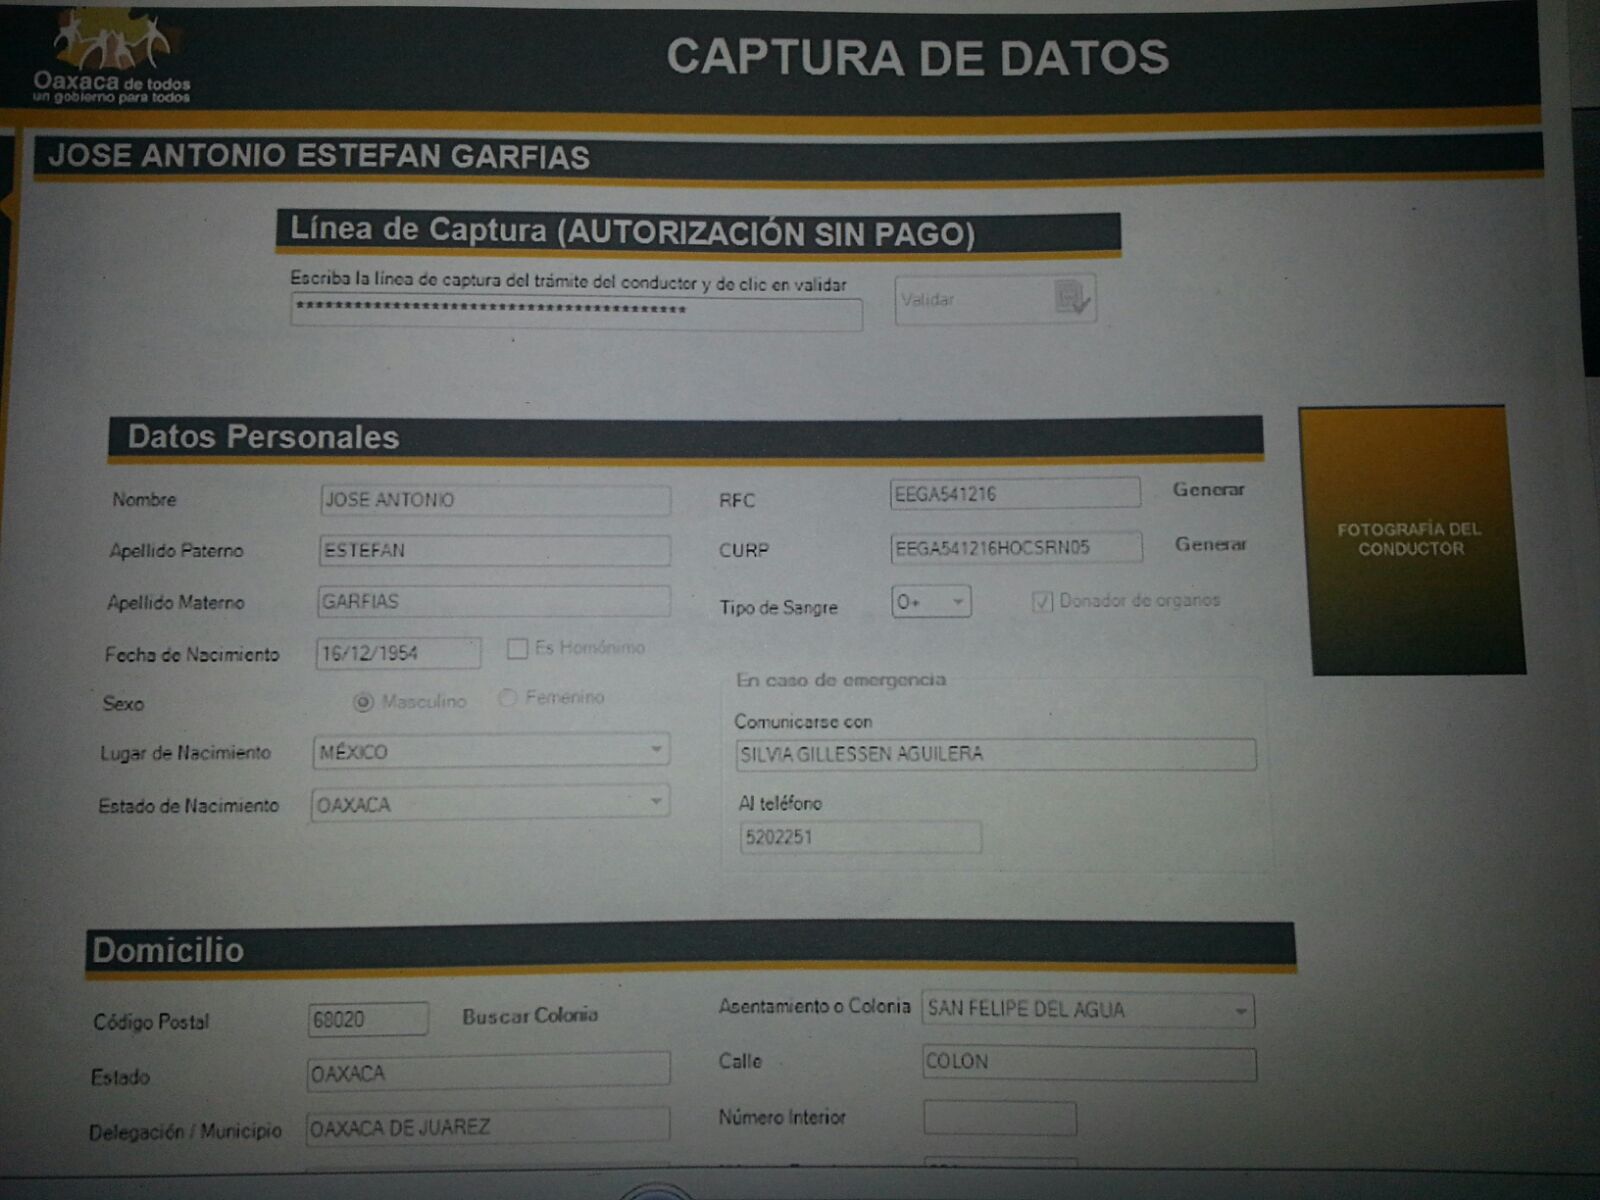Open the Tipo de Sangre dropdown
1600x1200 pixels.
[x=931, y=602]
